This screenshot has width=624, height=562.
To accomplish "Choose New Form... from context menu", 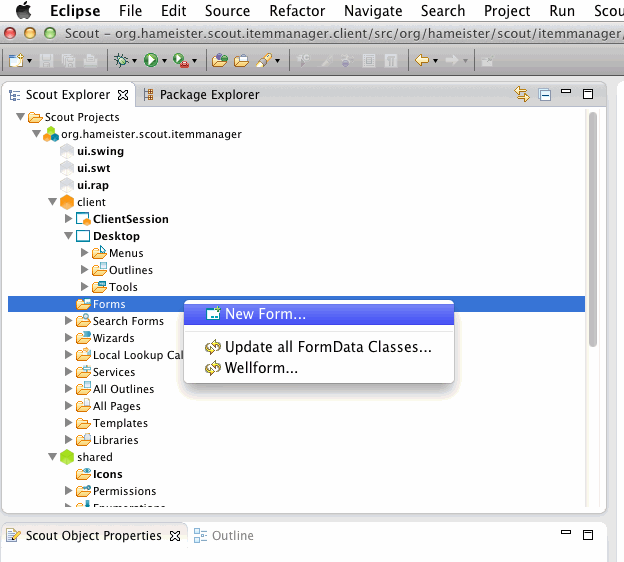I will pos(265,314).
